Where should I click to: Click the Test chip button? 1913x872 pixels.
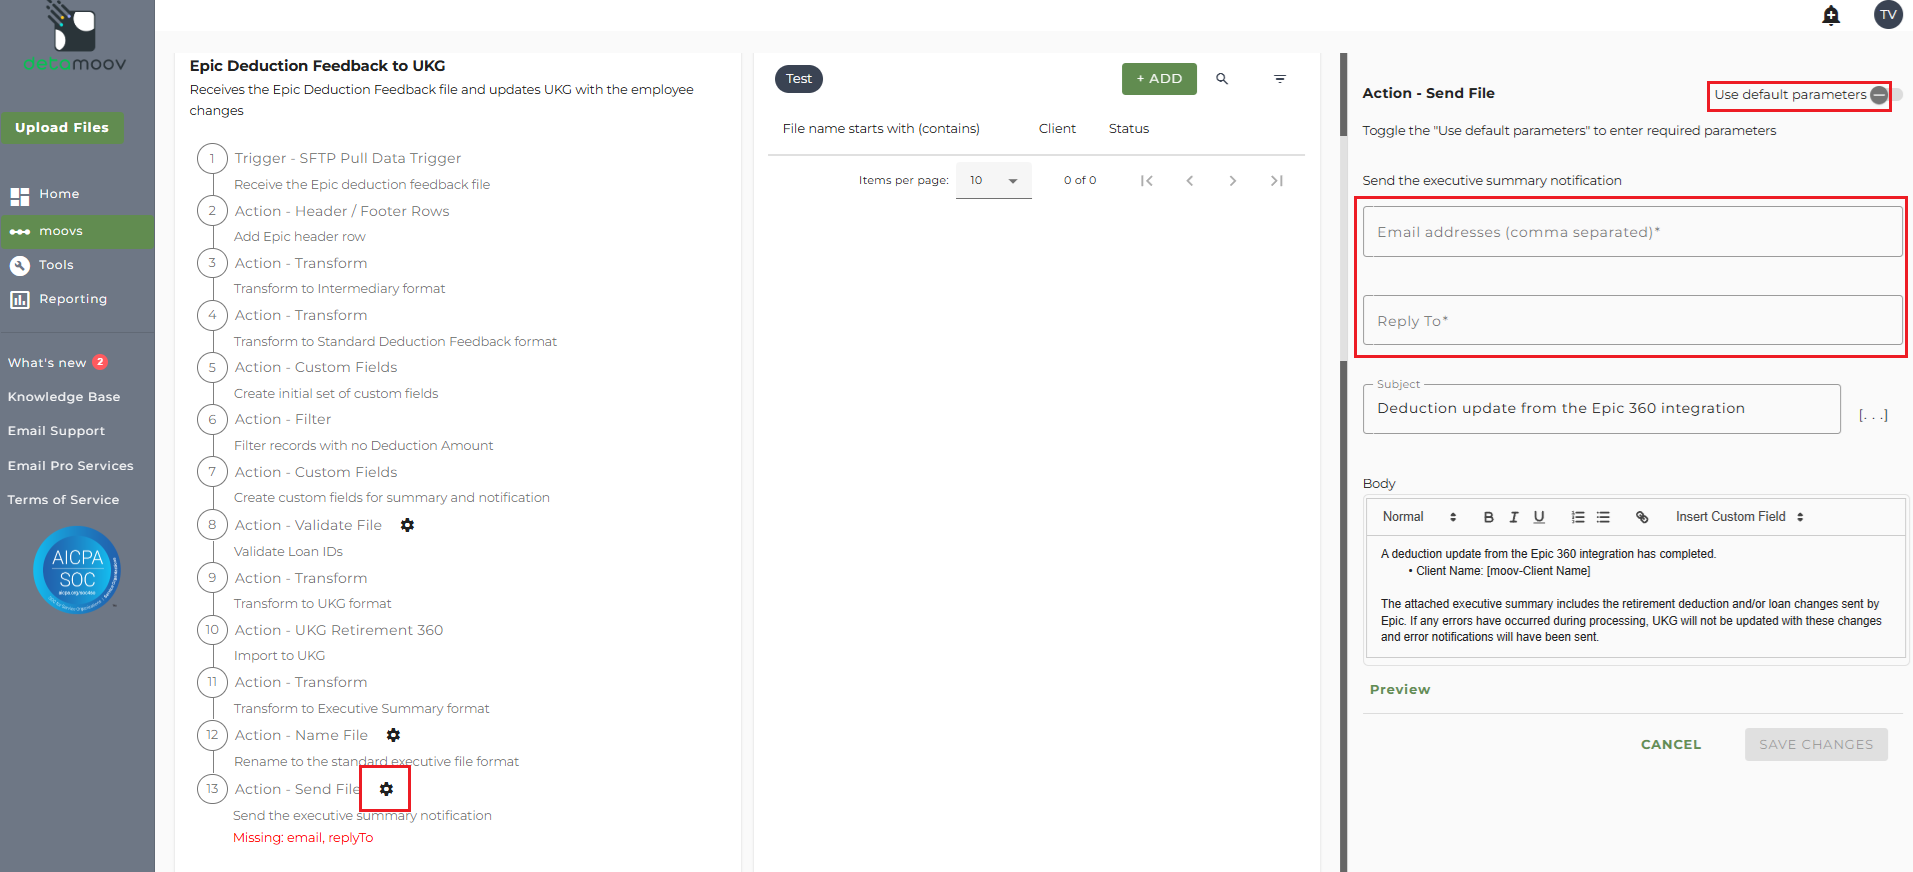coord(799,79)
